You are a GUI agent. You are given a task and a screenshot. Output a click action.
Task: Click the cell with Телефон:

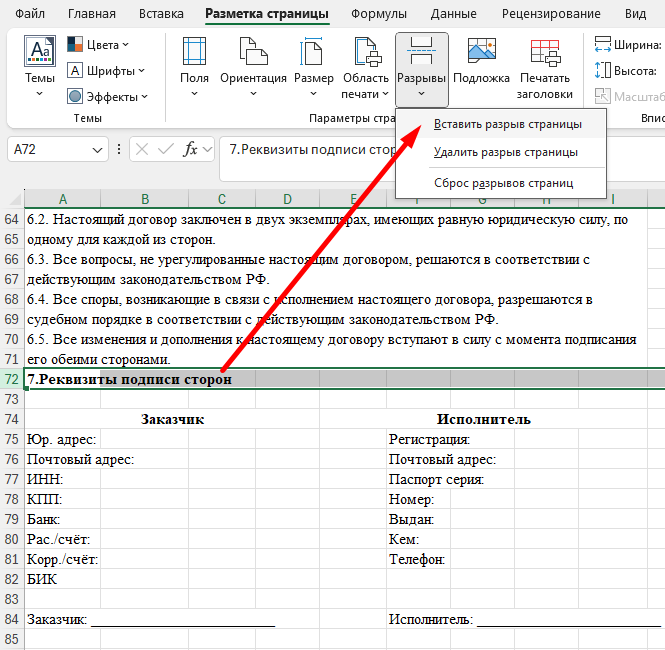tap(419, 559)
